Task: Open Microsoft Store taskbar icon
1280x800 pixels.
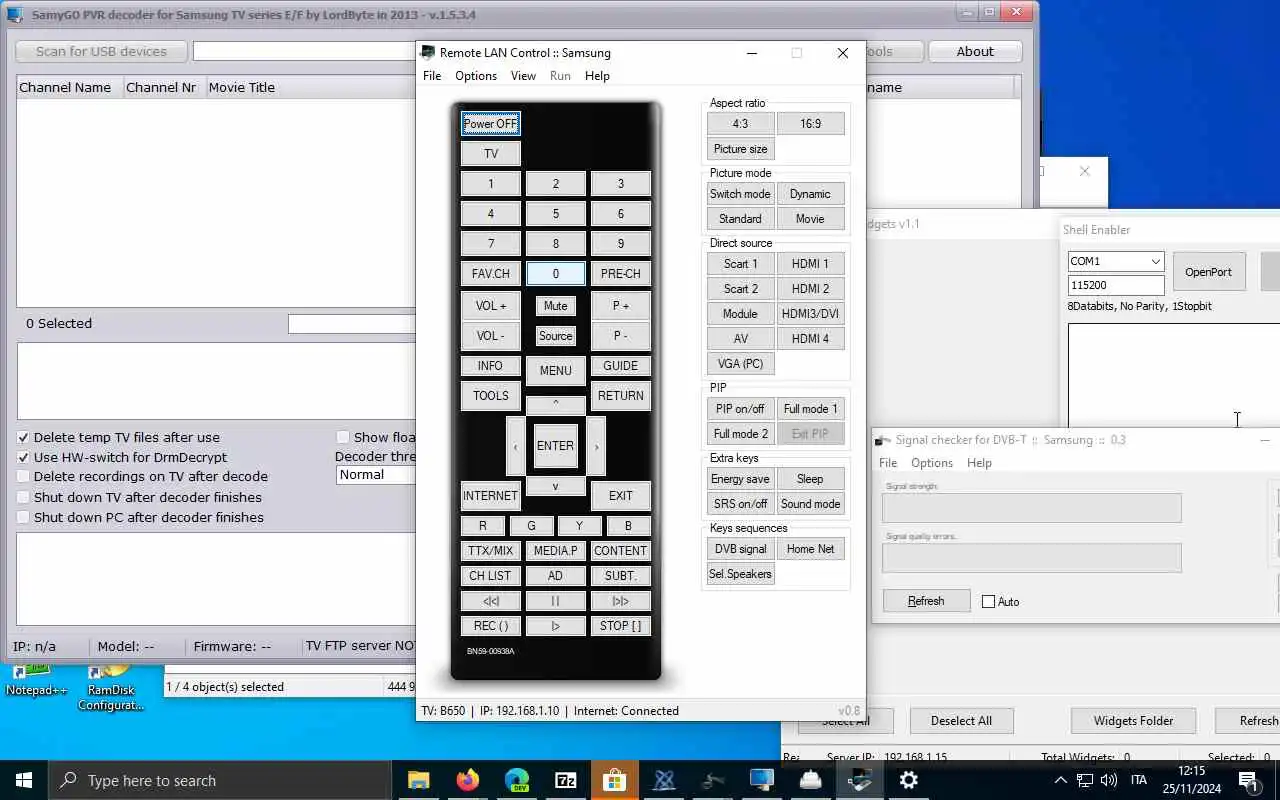Action: coord(614,780)
